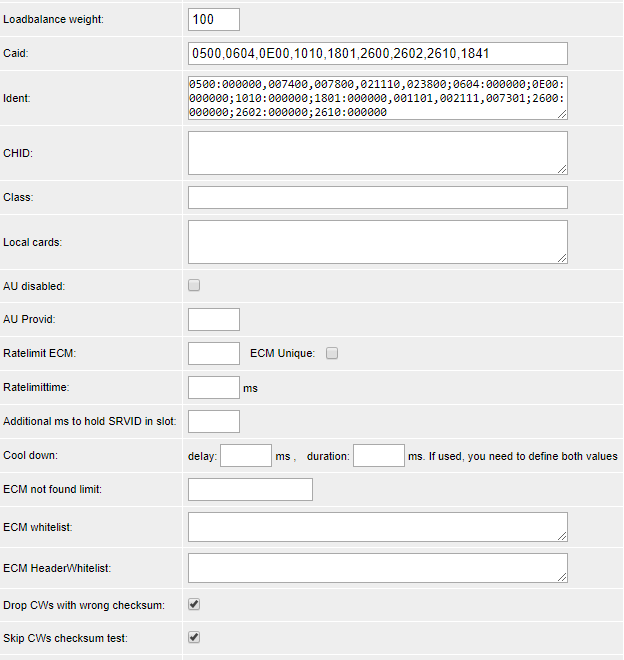Select the ECM not found limit field
The height and width of the screenshot is (660, 624).
(251, 490)
